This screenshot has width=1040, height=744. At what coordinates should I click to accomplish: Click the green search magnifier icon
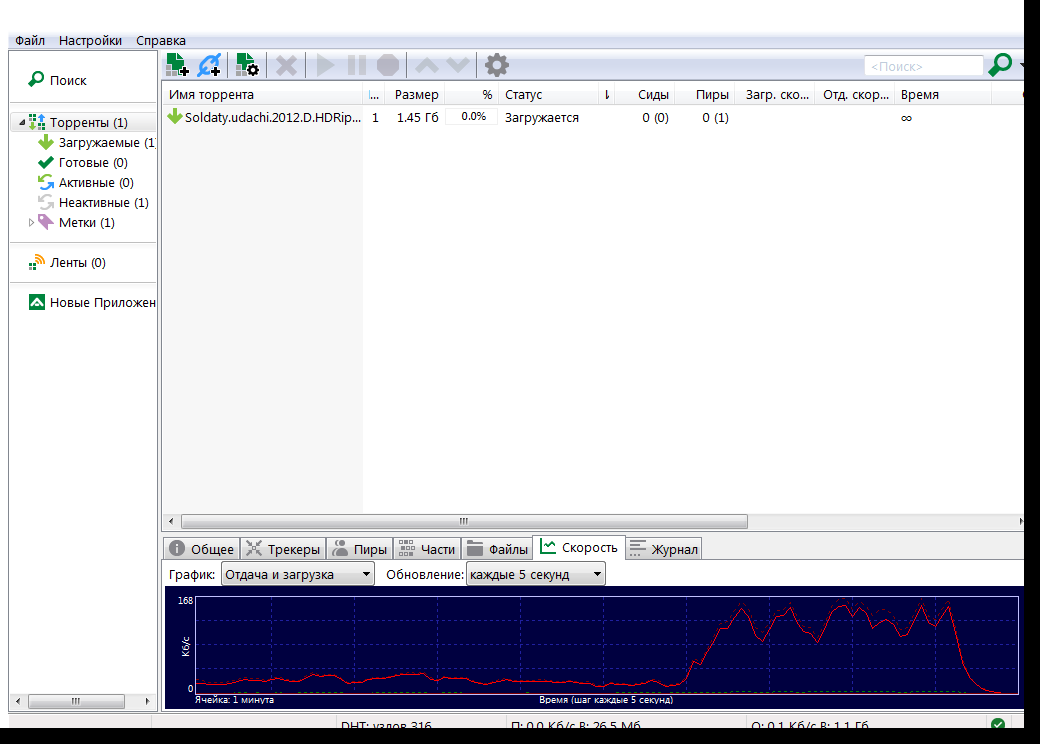click(999, 66)
